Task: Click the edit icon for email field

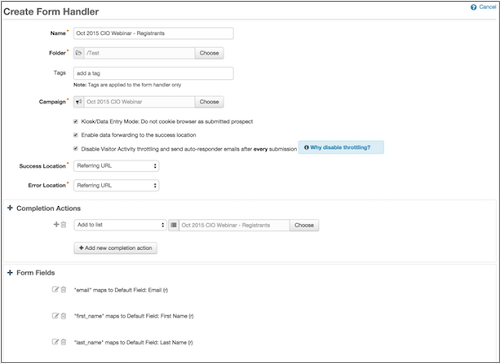Action: [55, 289]
